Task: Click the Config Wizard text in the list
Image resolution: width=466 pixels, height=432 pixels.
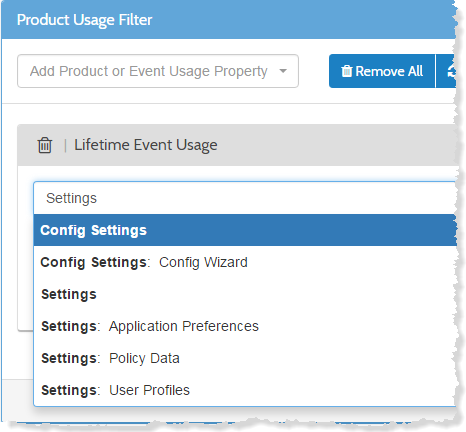Action: (x=203, y=262)
